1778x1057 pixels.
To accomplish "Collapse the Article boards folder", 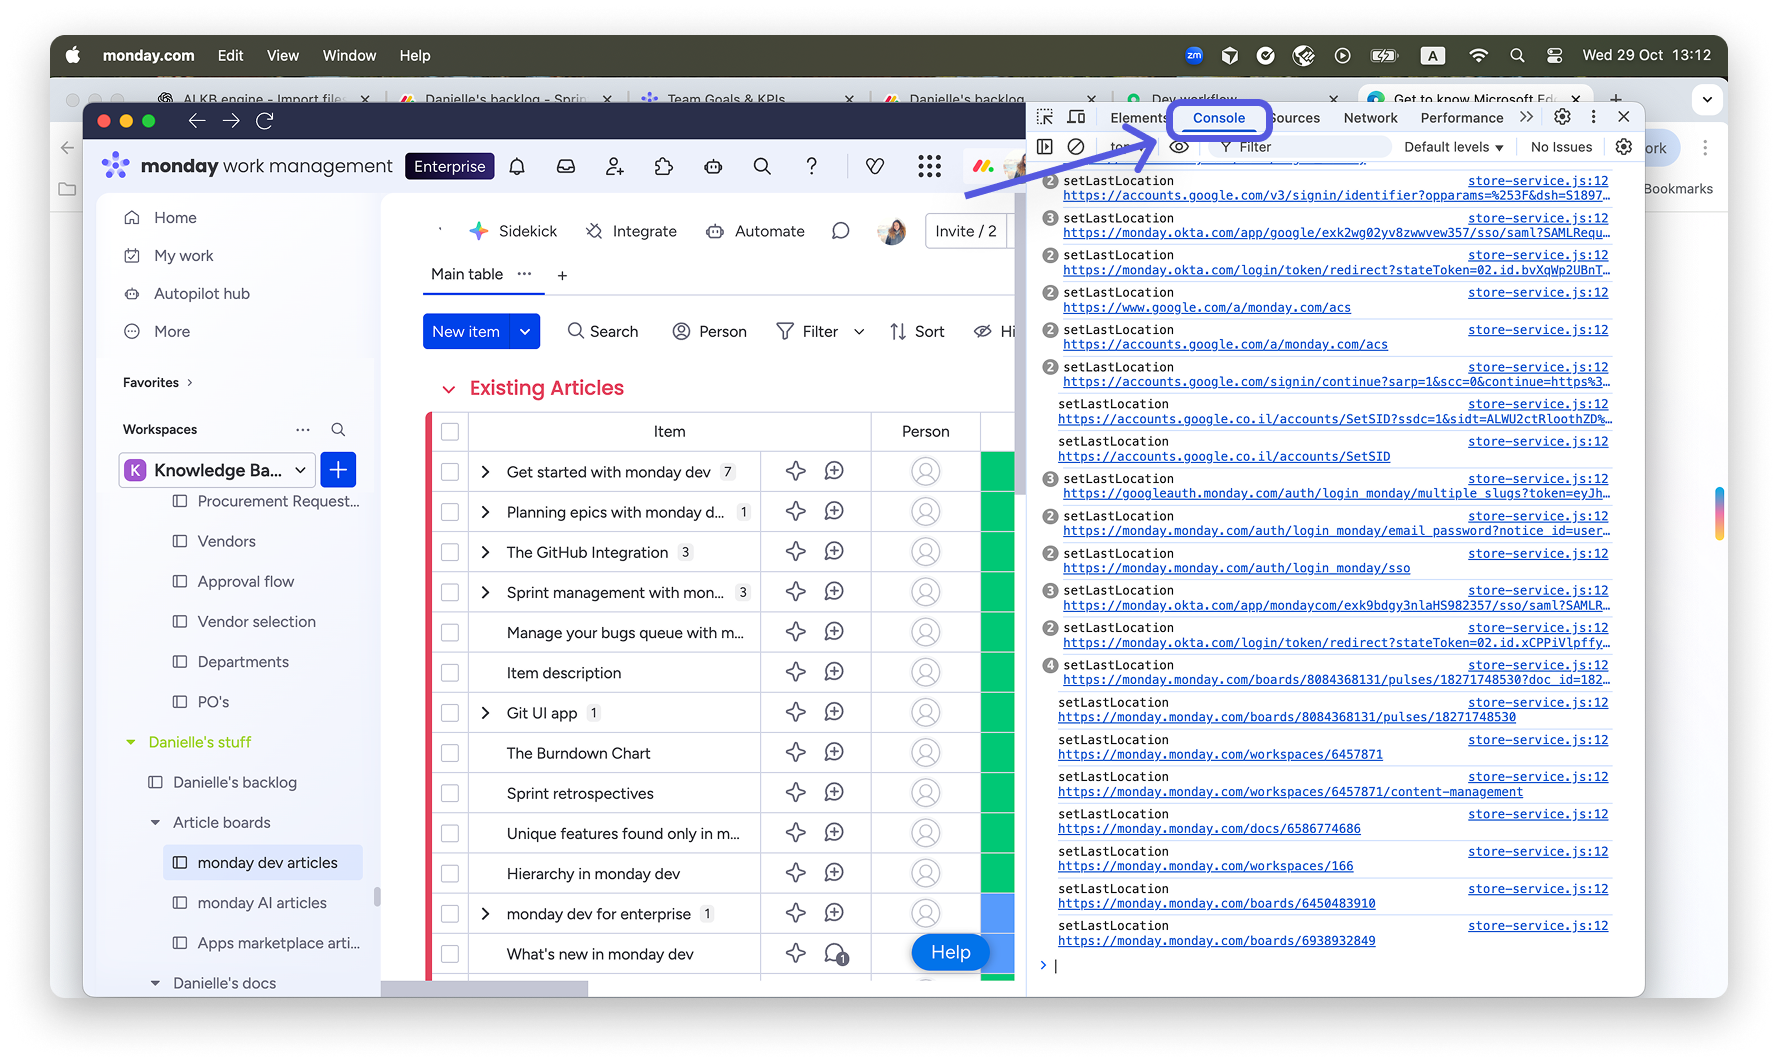I will [155, 823].
